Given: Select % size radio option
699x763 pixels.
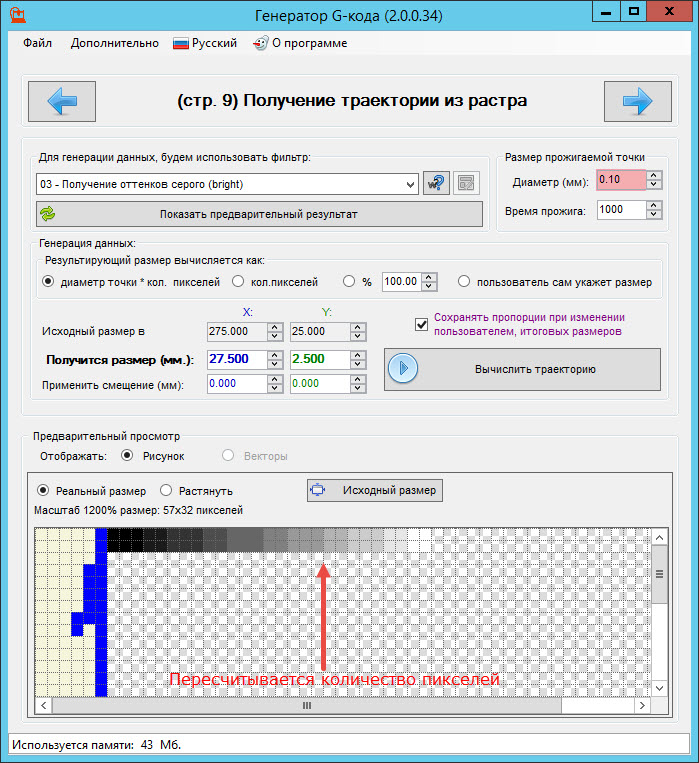Looking at the screenshot, I should [x=349, y=281].
